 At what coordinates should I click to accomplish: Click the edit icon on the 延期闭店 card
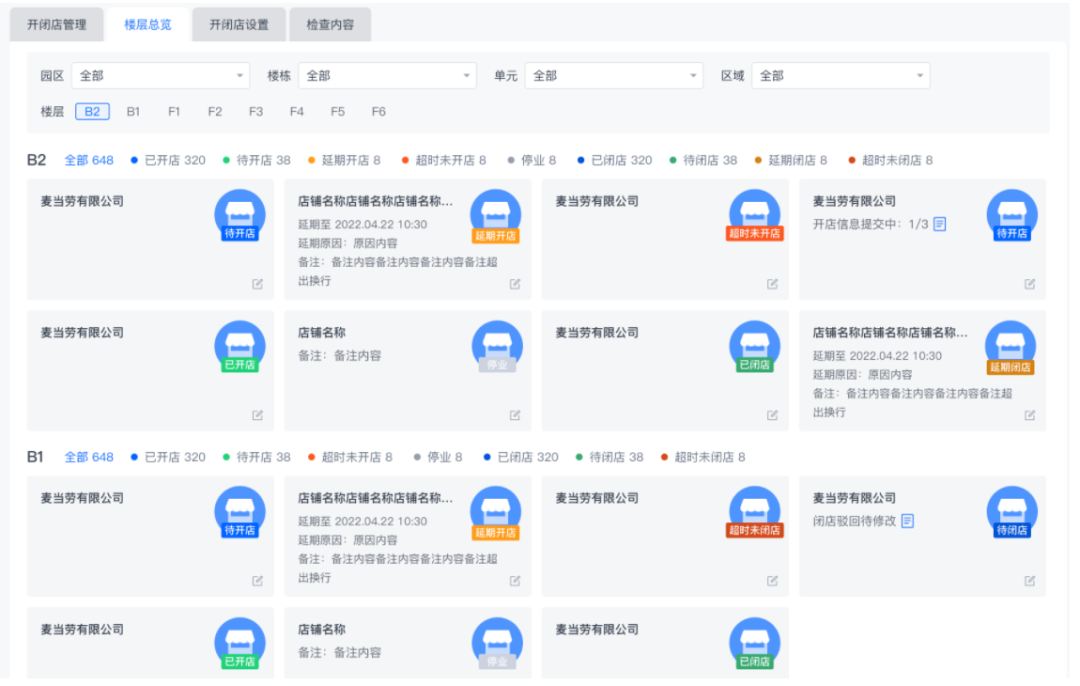coord(1029,415)
